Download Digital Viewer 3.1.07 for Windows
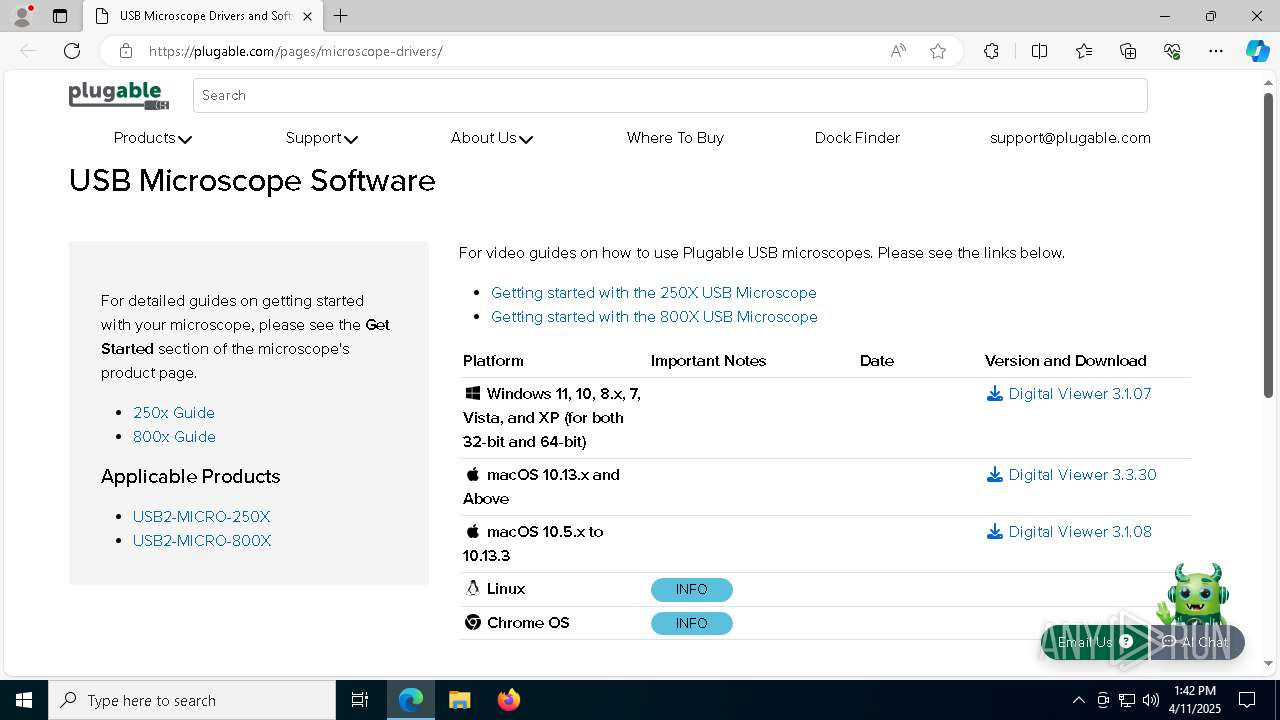This screenshot has height=720, width=1280. pos(1069,394)
